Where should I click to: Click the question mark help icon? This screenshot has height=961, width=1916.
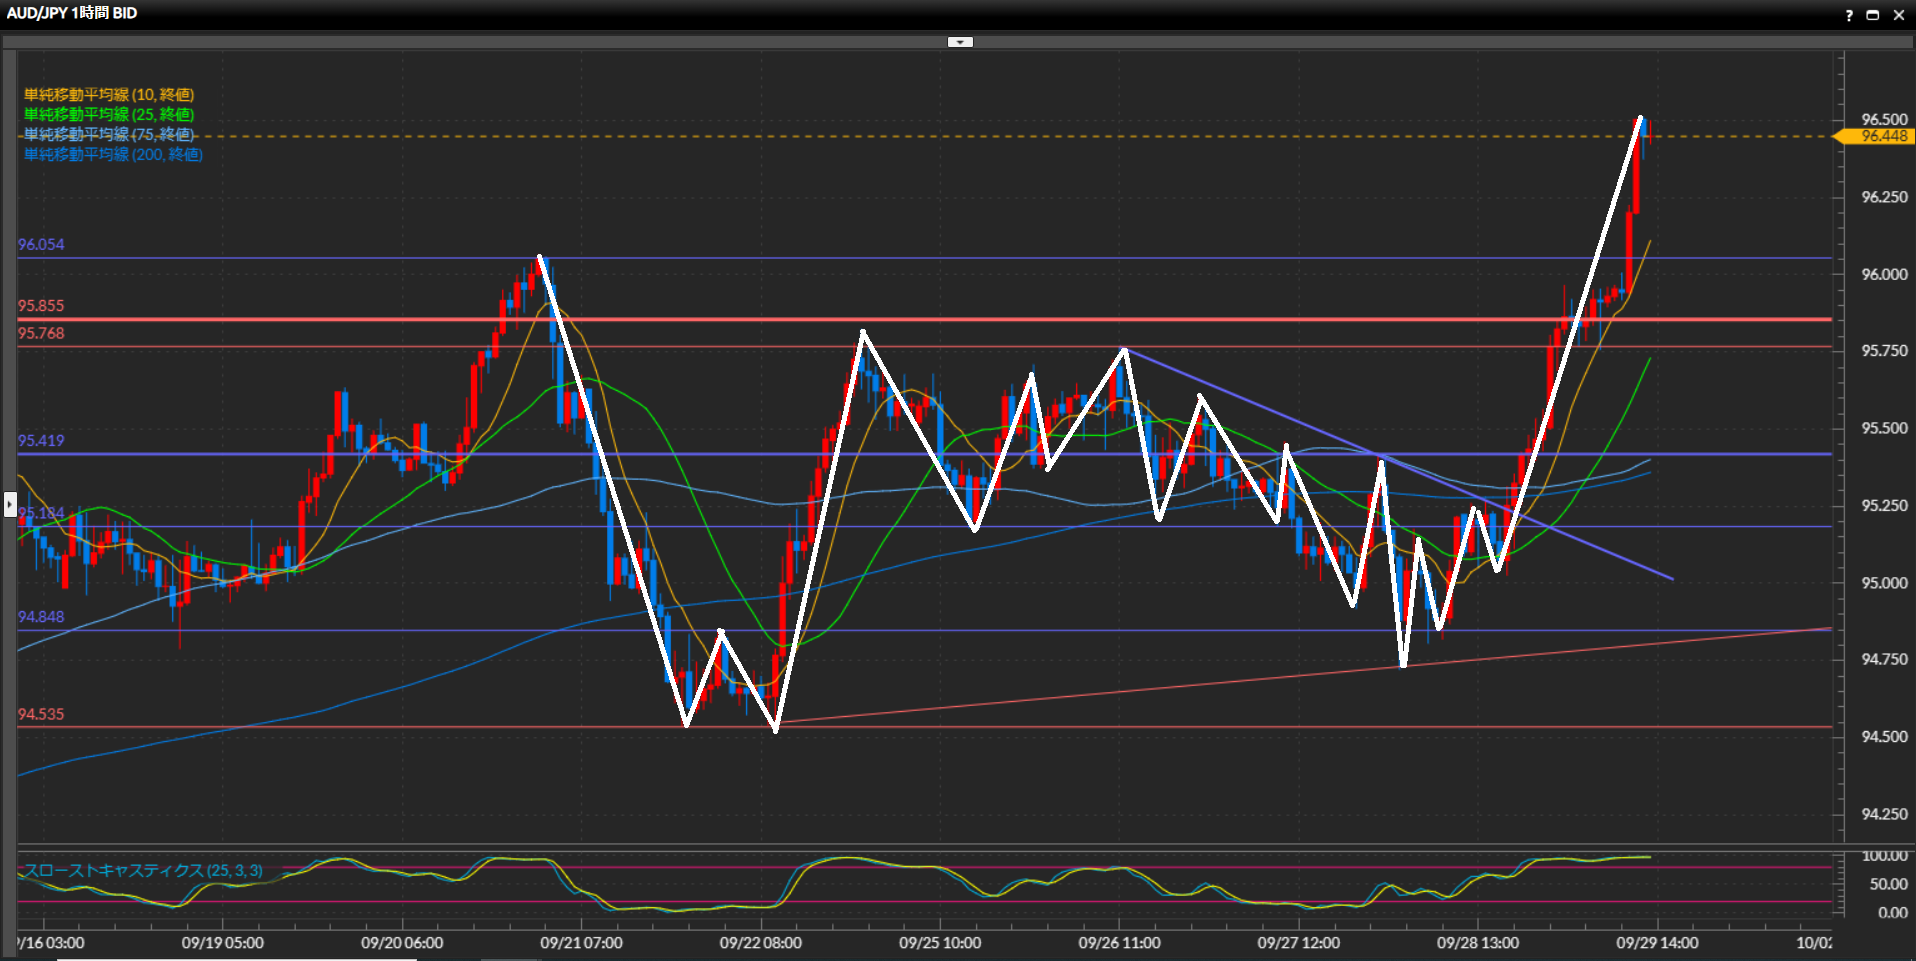[x=1849, y=15]
